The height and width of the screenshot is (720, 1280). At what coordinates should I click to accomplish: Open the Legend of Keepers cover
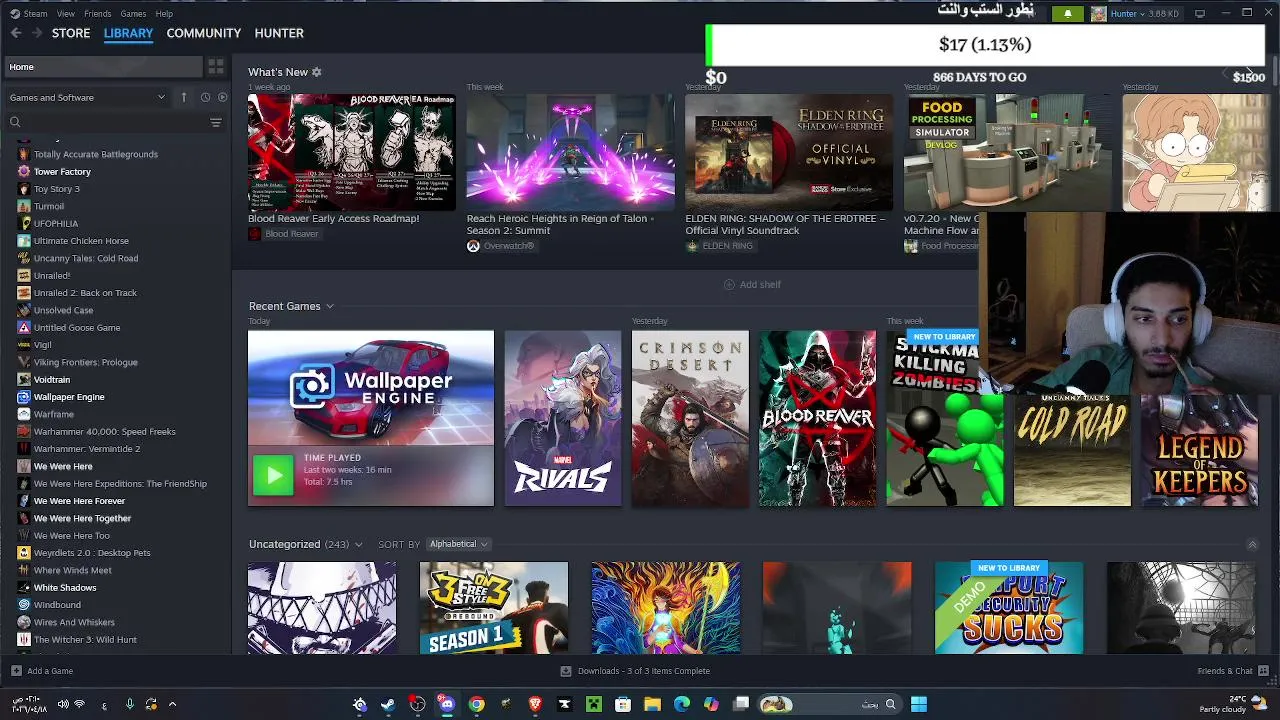pyautogui.click(x=1199, y=450)
